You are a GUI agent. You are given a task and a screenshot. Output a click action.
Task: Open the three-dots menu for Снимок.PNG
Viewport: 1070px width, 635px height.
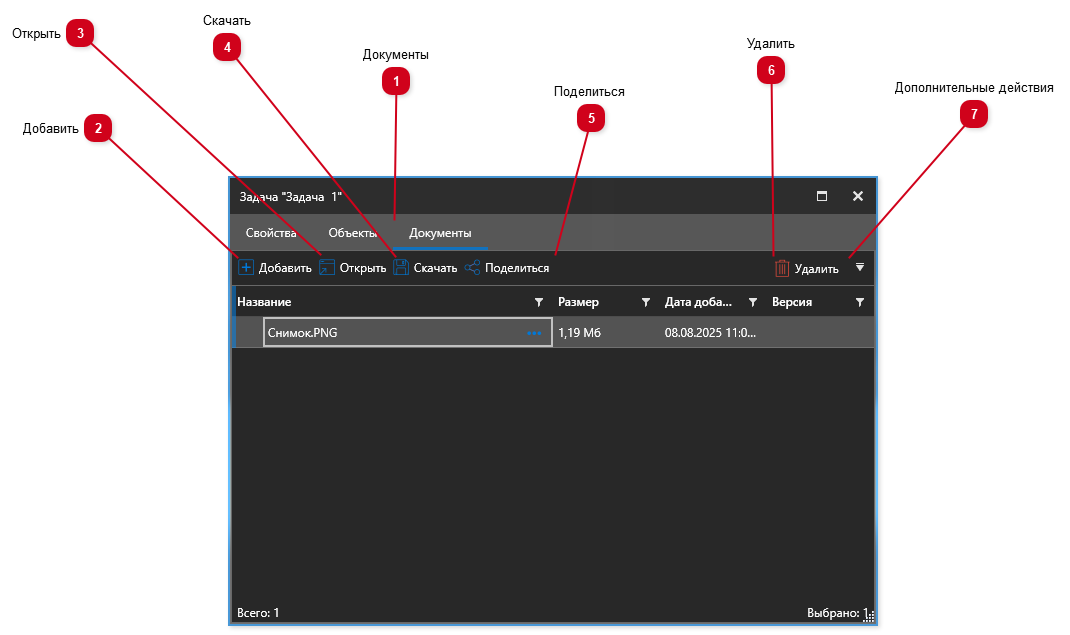pyautogui.click(x=534, y=333)
